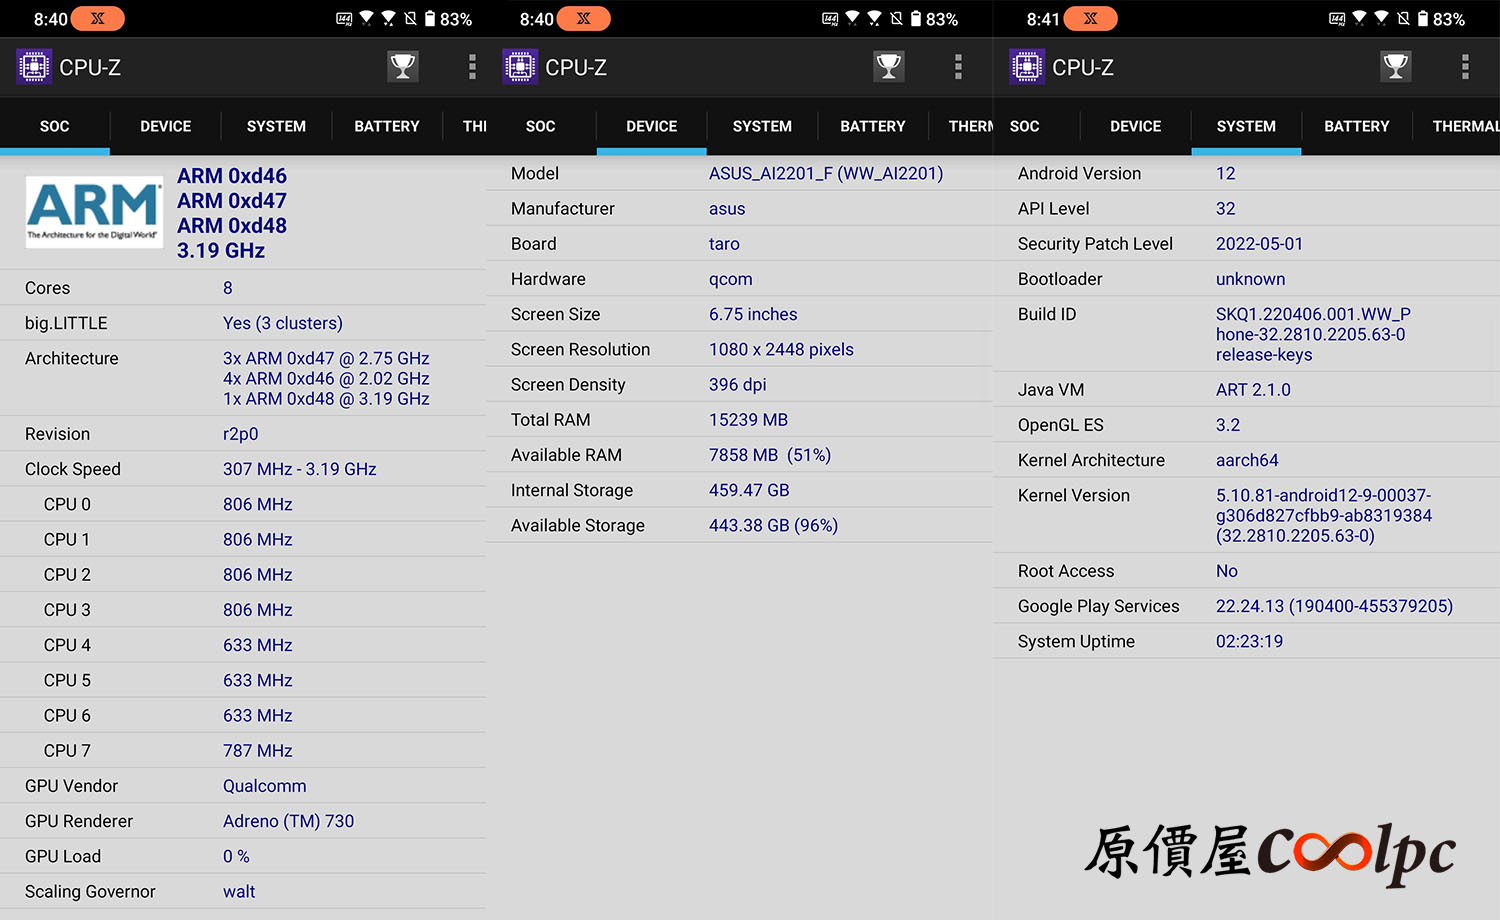Screen dimensions: 1500x920
Task: Tap trophy icon in right CPU-Z screen
Action: coord(1396,67)
